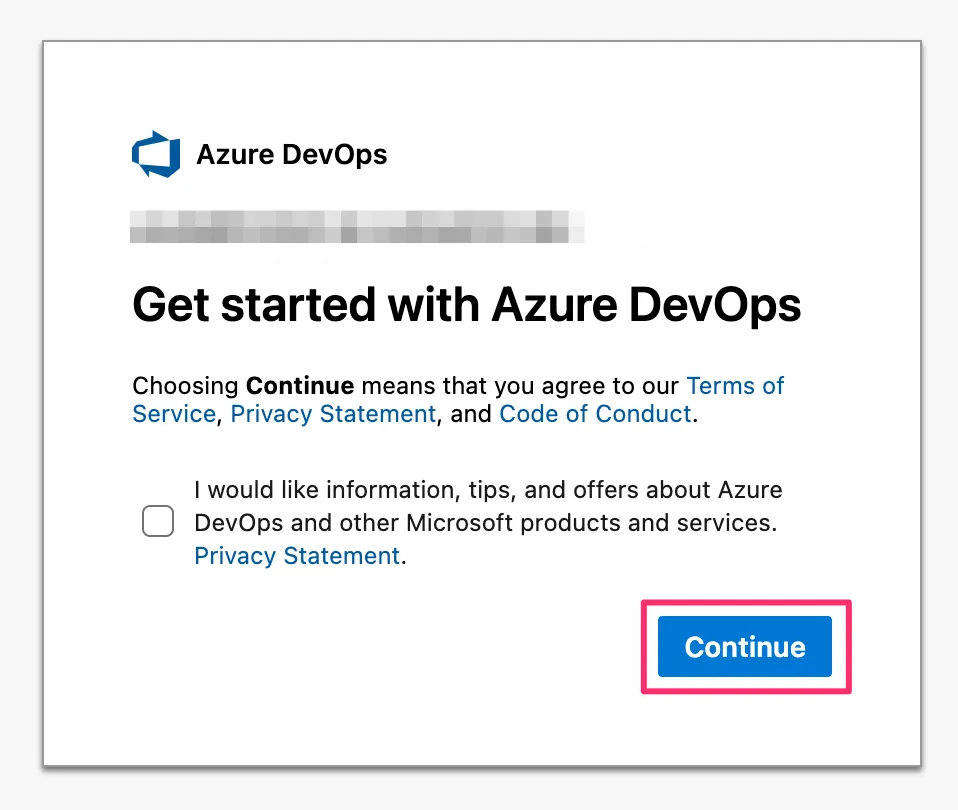The image size is (958, 810).
Task: Click the Azure DevOps logo icon
Action: point(156,155)
